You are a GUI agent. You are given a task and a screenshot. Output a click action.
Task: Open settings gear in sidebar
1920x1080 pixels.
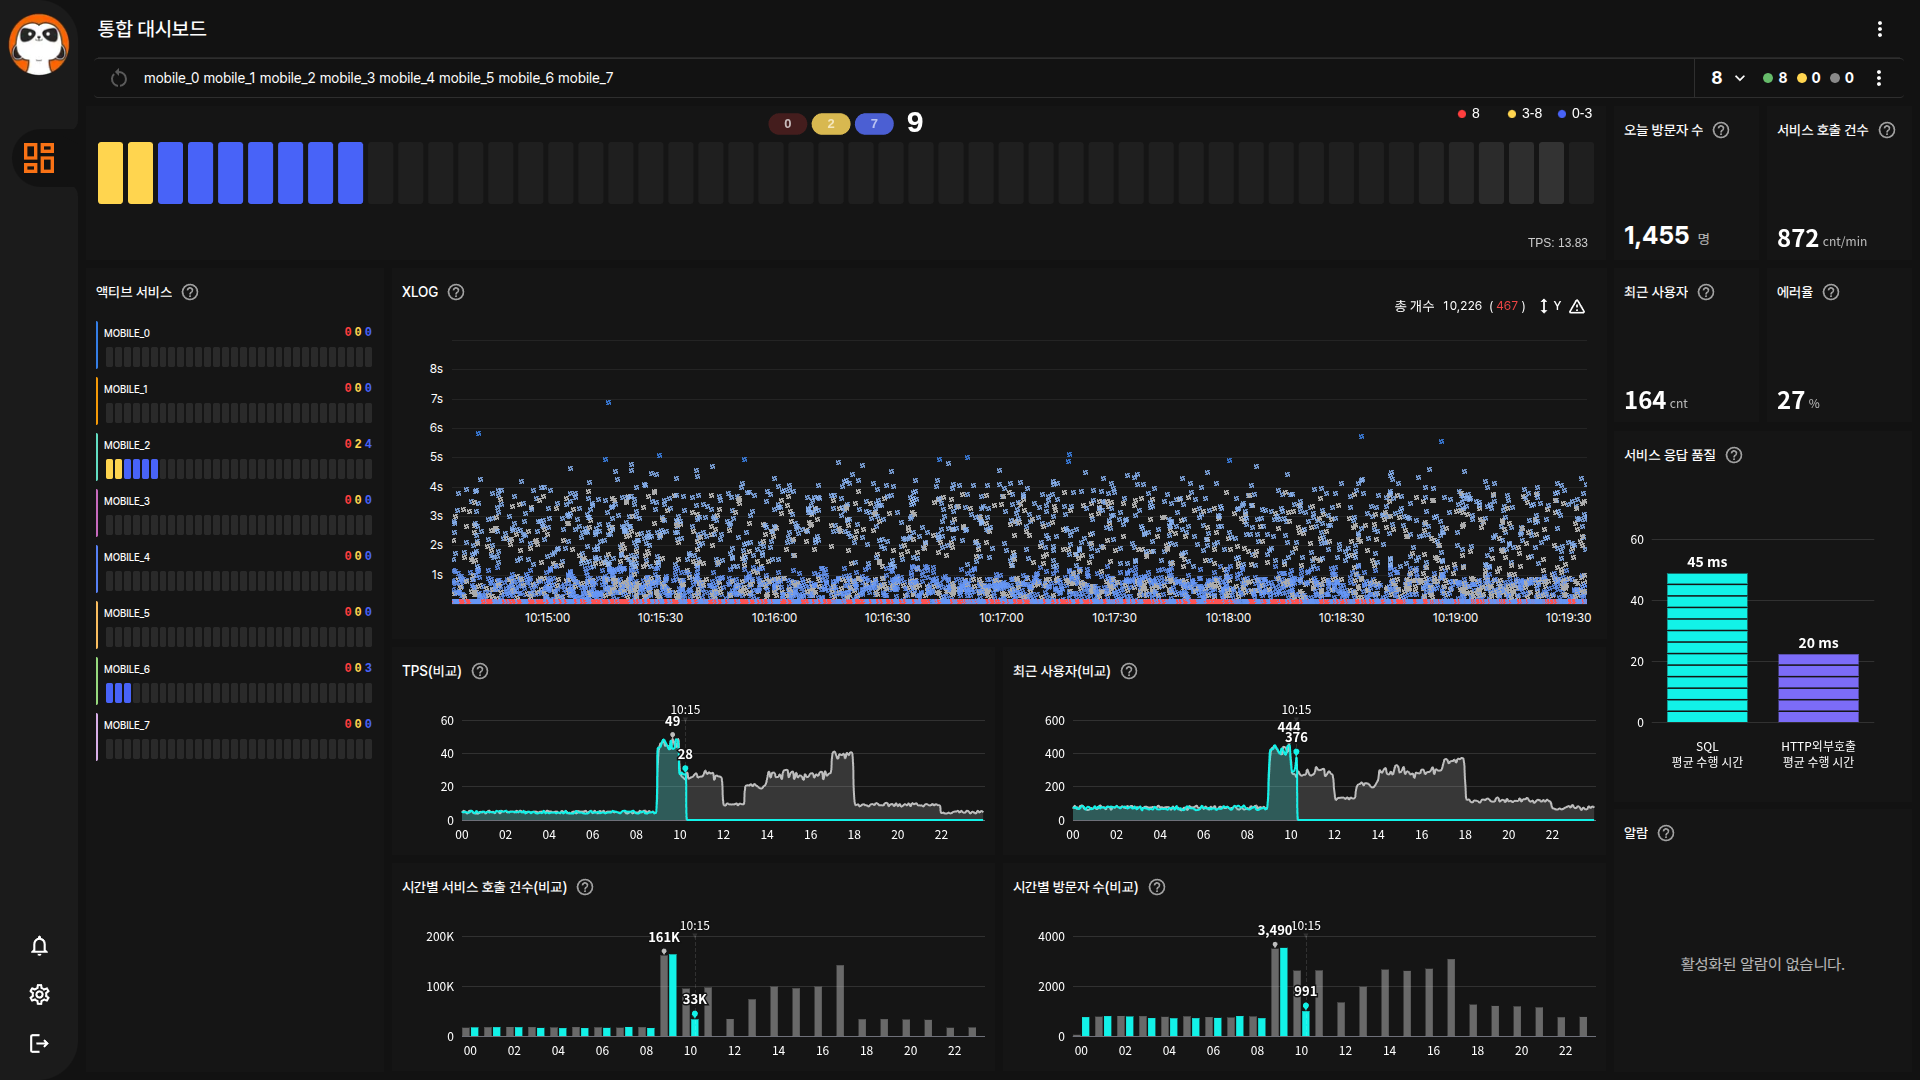(39, 994)
